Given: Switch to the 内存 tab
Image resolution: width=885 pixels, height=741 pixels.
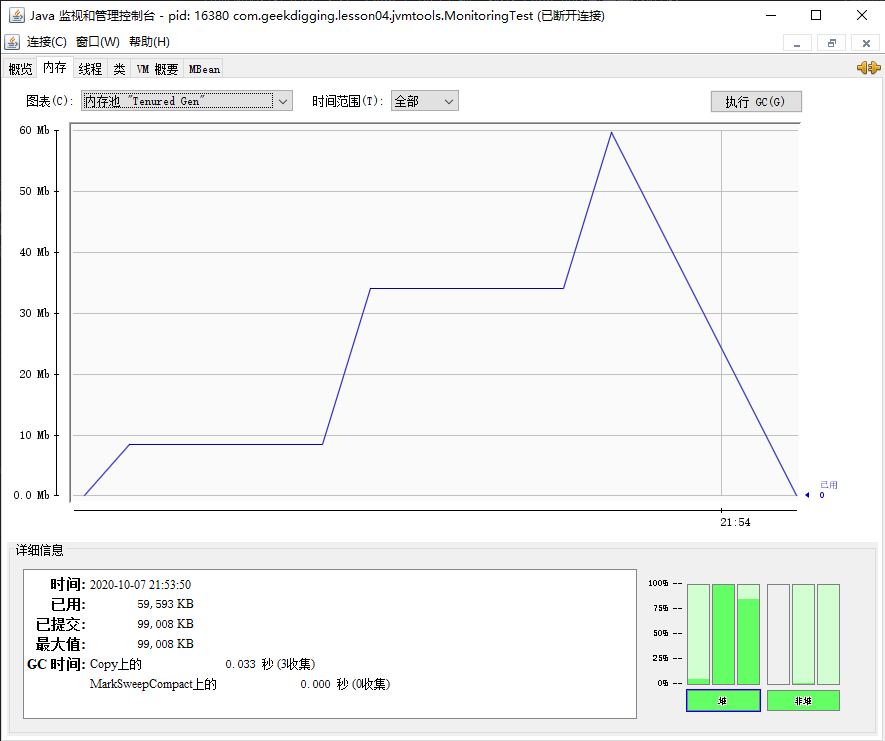Looking at the screenshot, I should point(55,68).
